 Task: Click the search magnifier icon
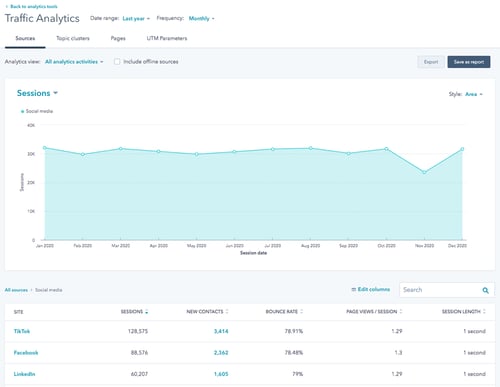[x=486, y=290]
